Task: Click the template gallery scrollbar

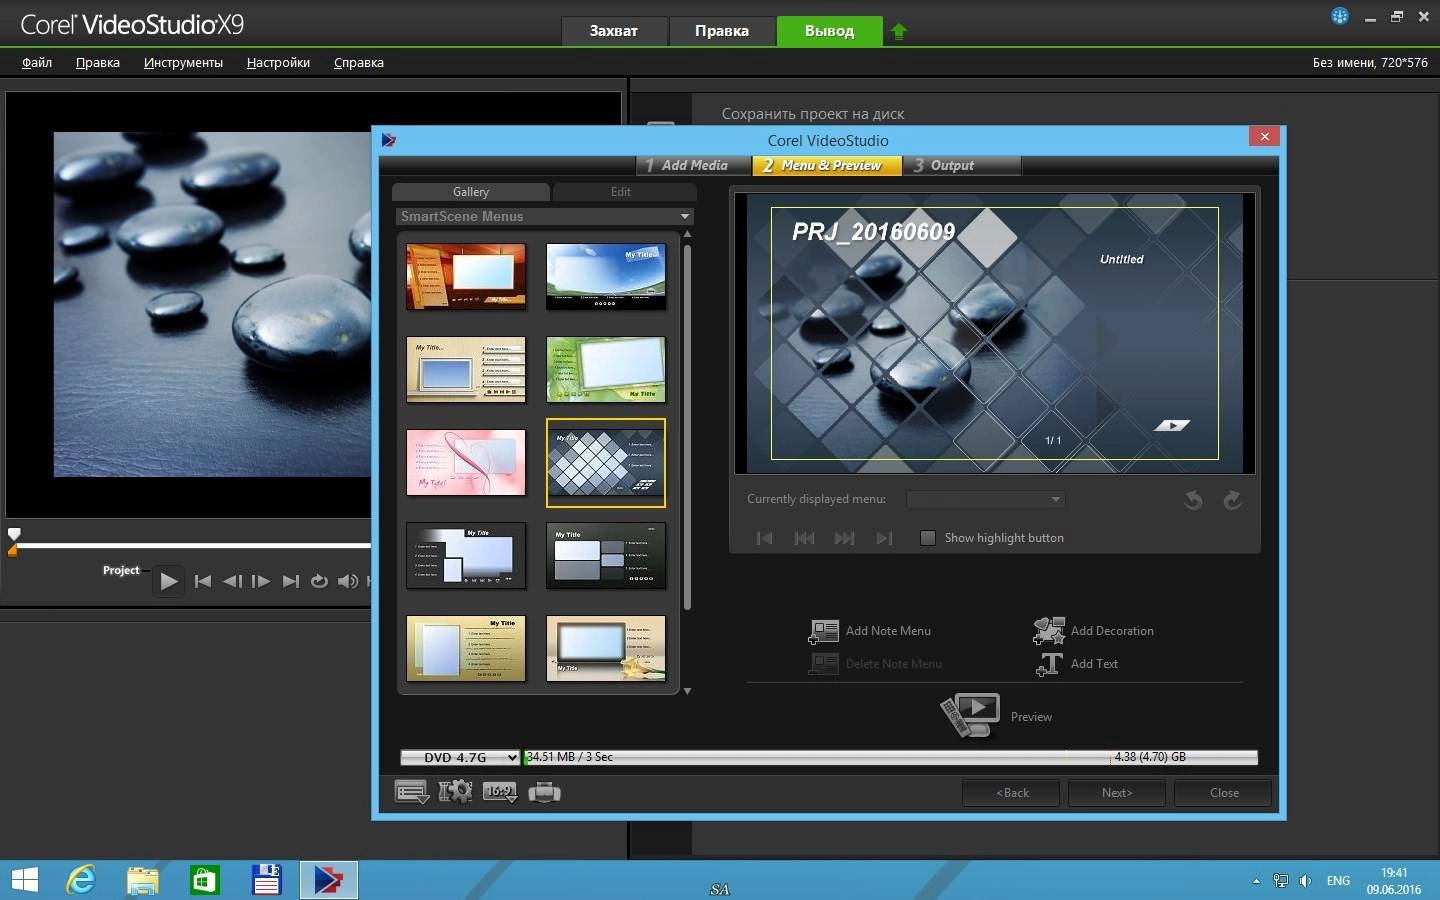Action: click(687, 425)
